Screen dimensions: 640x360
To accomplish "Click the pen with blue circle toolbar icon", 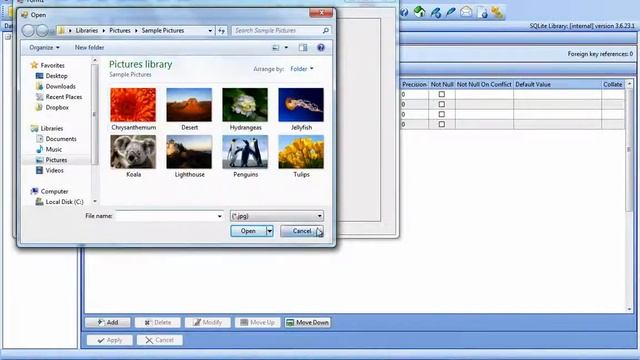I will (436, 13).
